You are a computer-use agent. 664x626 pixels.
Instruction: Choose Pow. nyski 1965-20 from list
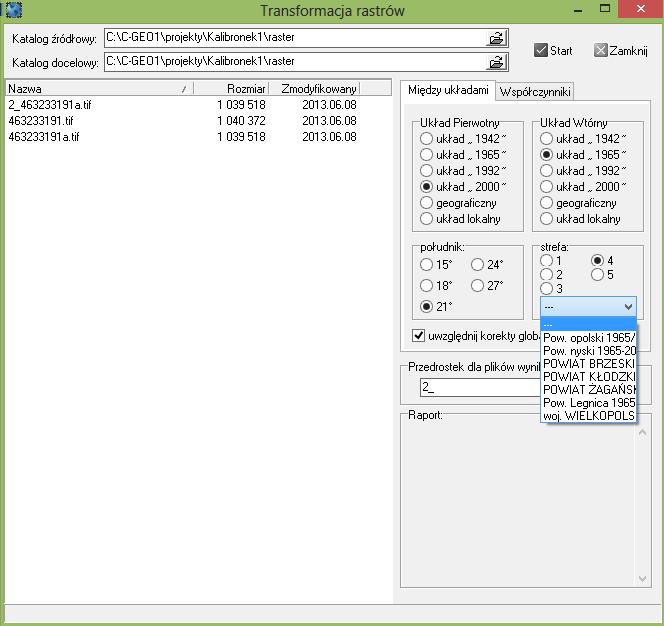click(589, 351)
